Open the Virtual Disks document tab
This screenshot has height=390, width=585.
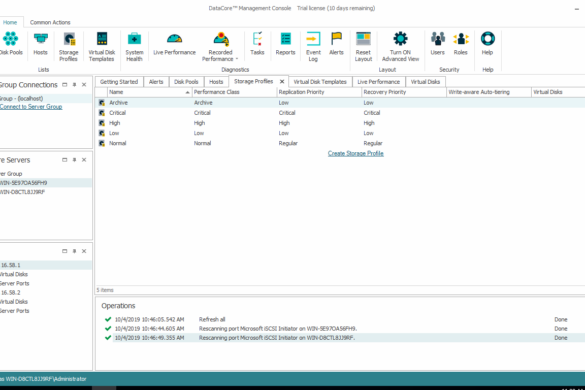425,82
